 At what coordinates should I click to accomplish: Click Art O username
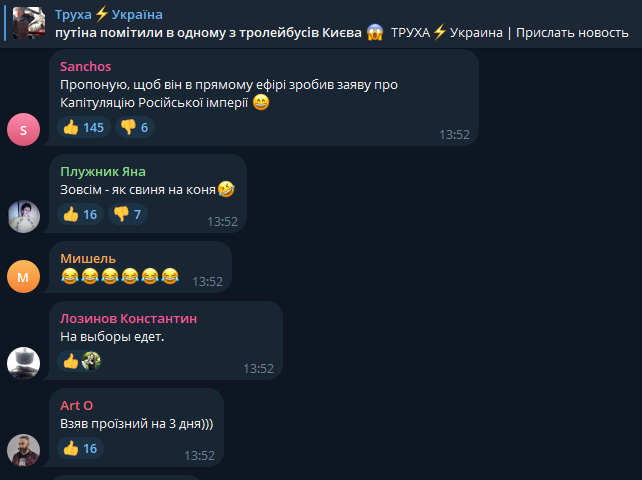click(x=77, y=405)
